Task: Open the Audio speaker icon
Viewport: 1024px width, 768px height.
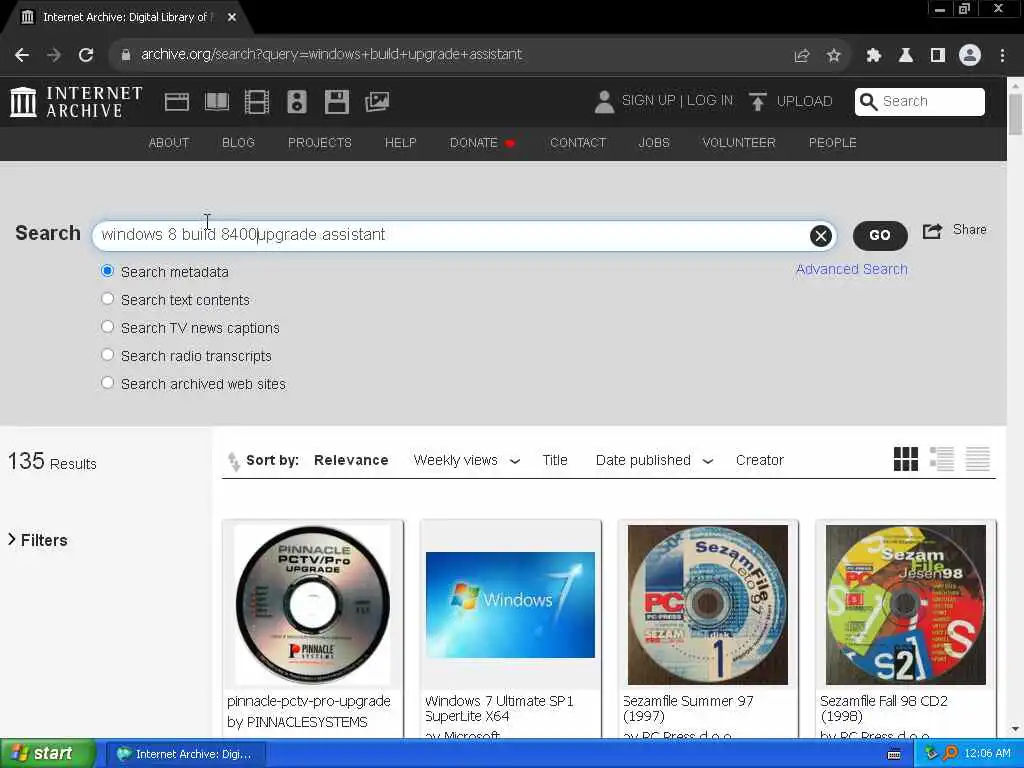Action: pos(296,102)
